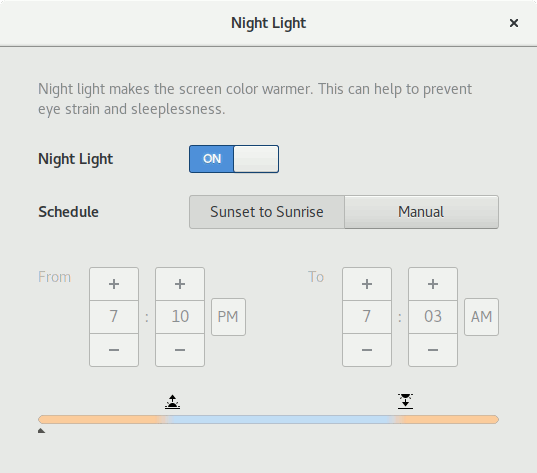
Task: Close the Night Light dialog
Action: [514, 23]
